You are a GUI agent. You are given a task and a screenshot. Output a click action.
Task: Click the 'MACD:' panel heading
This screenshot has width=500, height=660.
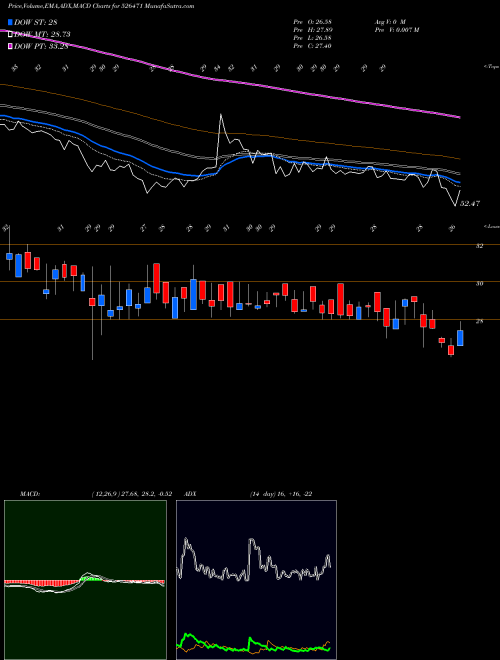coord(29,494)
